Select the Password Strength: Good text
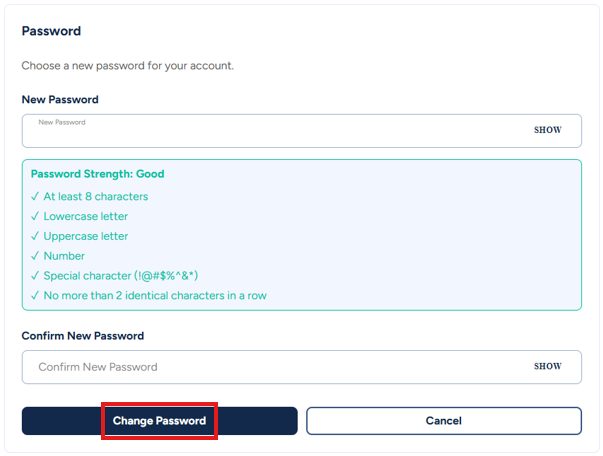This screenshot has width=603, height=456. point(97,174)
